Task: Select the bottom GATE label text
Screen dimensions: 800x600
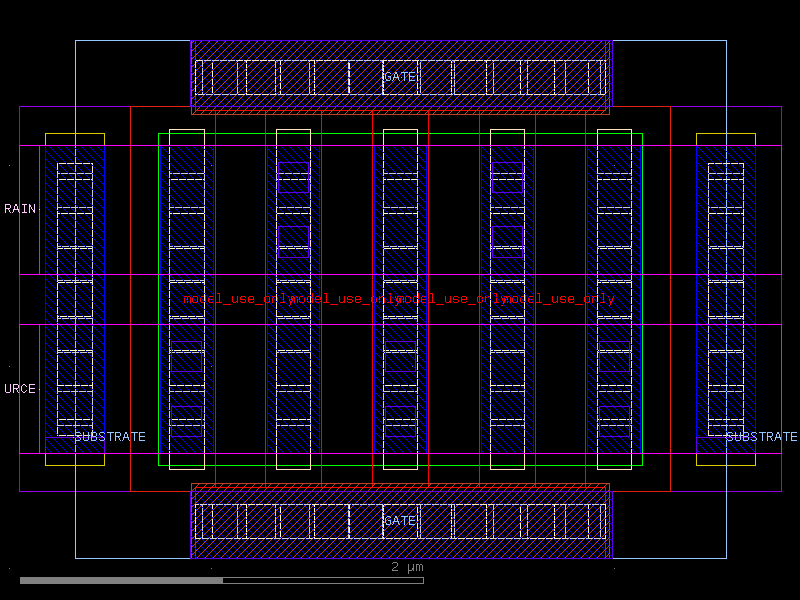Action: point(399,521)
